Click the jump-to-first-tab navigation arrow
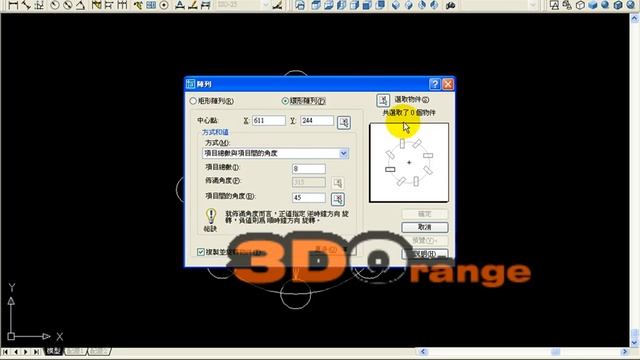This screenshot has width=640, height=360. 5,351
